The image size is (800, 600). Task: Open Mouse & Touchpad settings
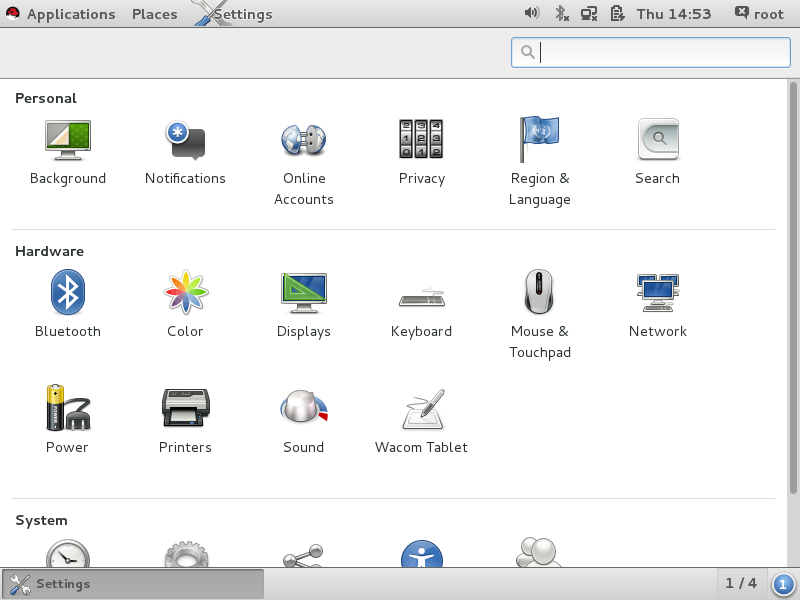[540, 314]
